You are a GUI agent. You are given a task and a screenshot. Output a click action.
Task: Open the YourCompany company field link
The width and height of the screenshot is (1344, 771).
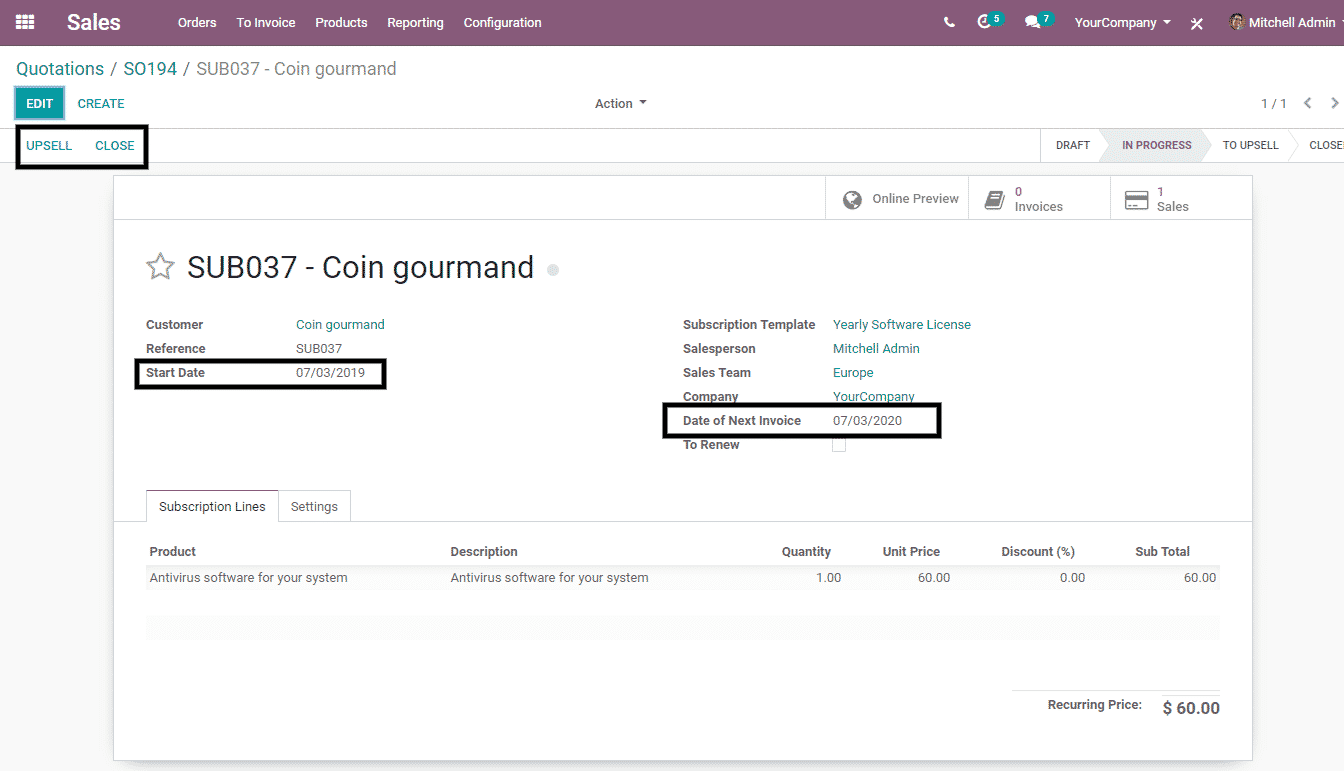[x=874, y=397]
